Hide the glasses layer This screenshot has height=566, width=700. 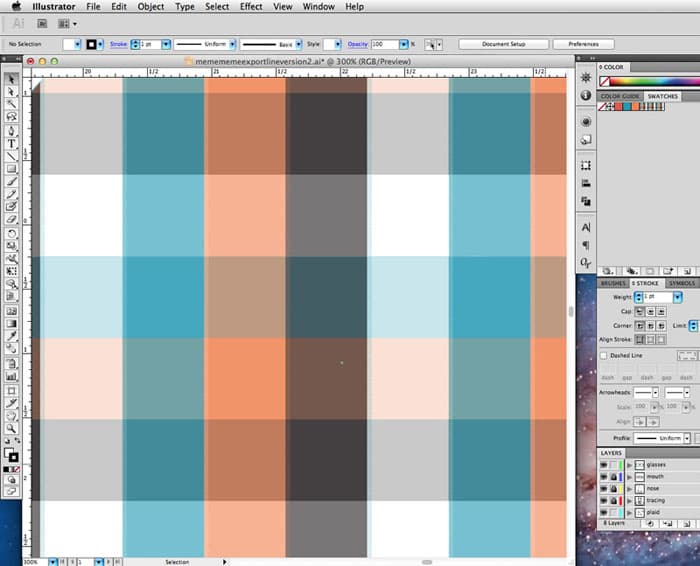[604, 465]
